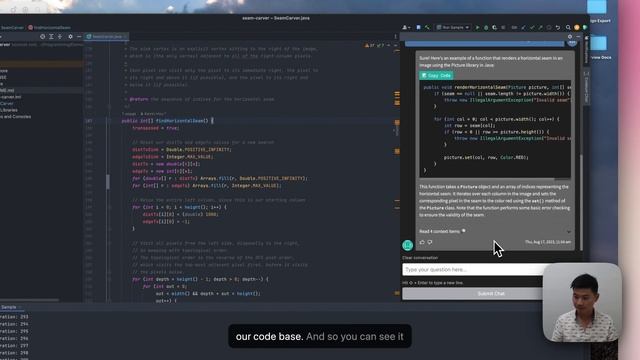Click the Git label in the toolbar
This screenshot has height=360, width=640.
tap(514, 27)
